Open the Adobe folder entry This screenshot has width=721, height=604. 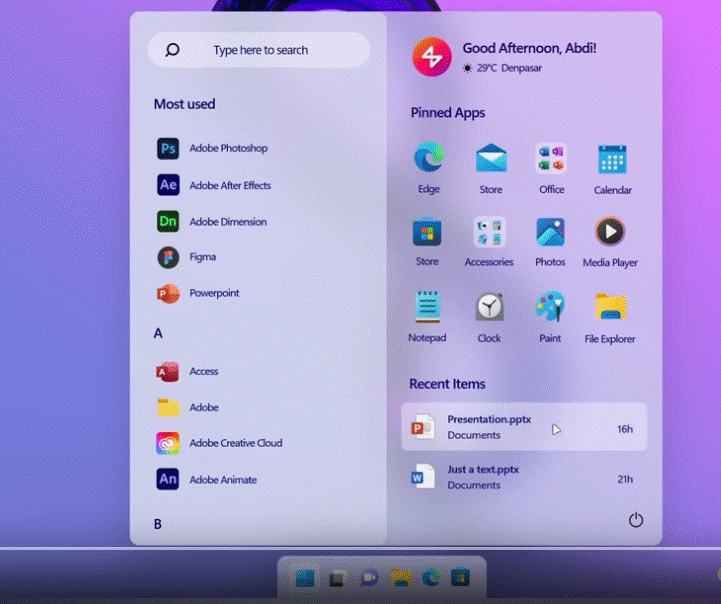pyautogui.click(x=188, y=407)
